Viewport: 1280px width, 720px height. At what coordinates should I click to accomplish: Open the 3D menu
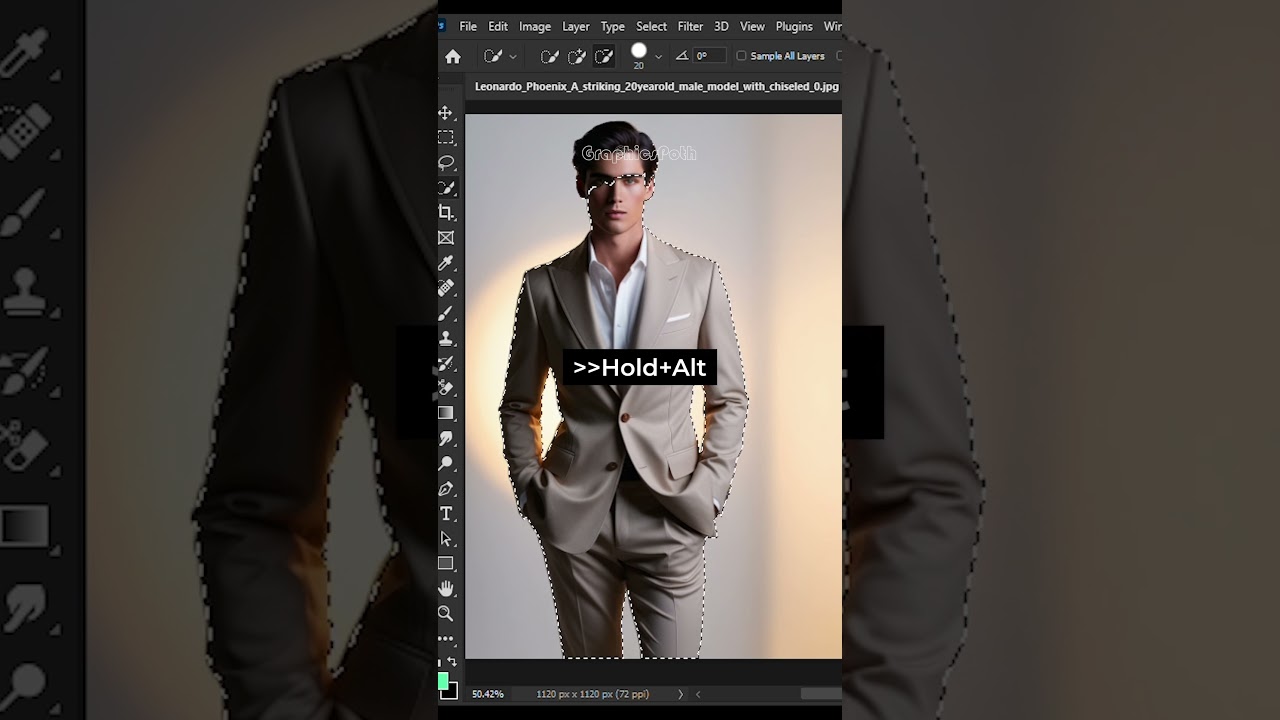tap(721, 27)
